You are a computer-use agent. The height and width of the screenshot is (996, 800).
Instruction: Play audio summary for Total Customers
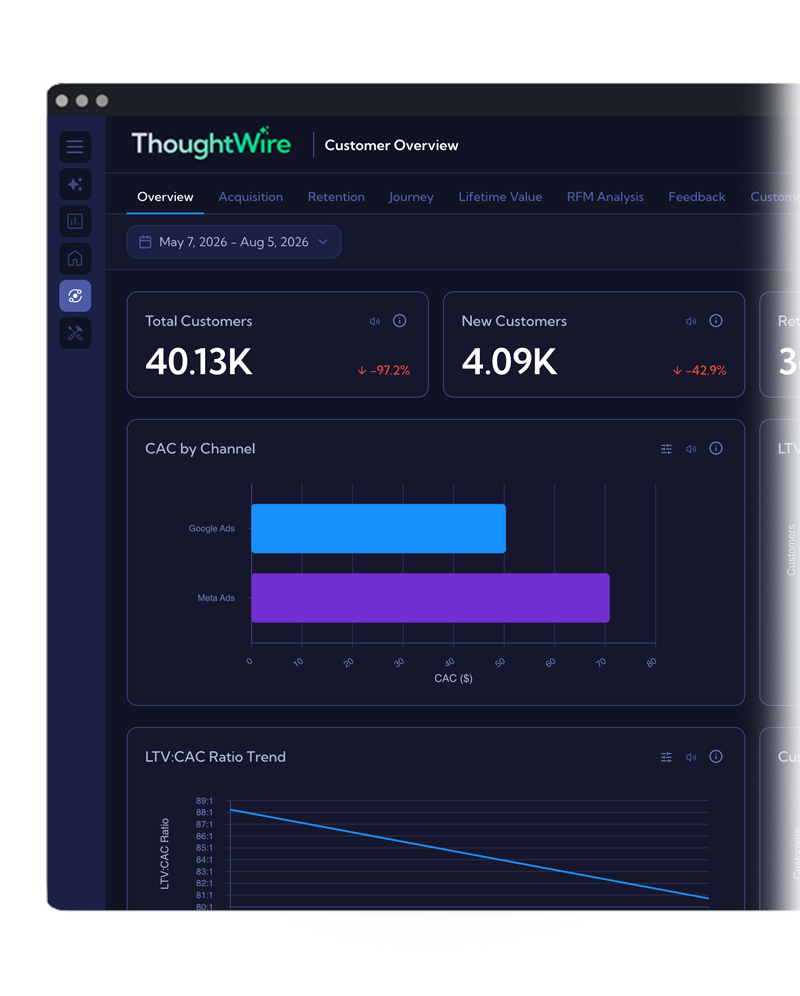point(375,321)
